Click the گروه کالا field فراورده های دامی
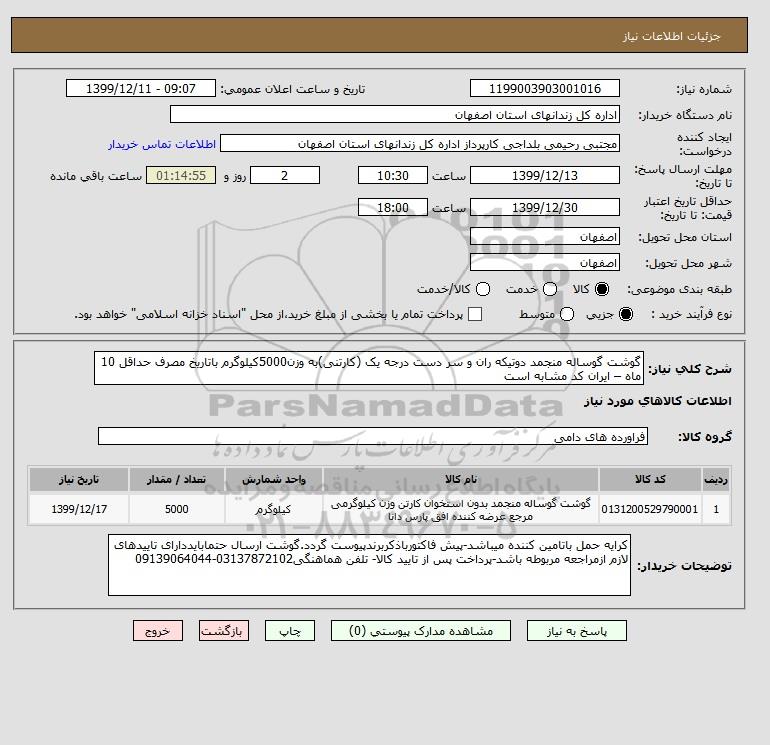The width and height of the screenshot is (770, 745). [x=373, y=436]
